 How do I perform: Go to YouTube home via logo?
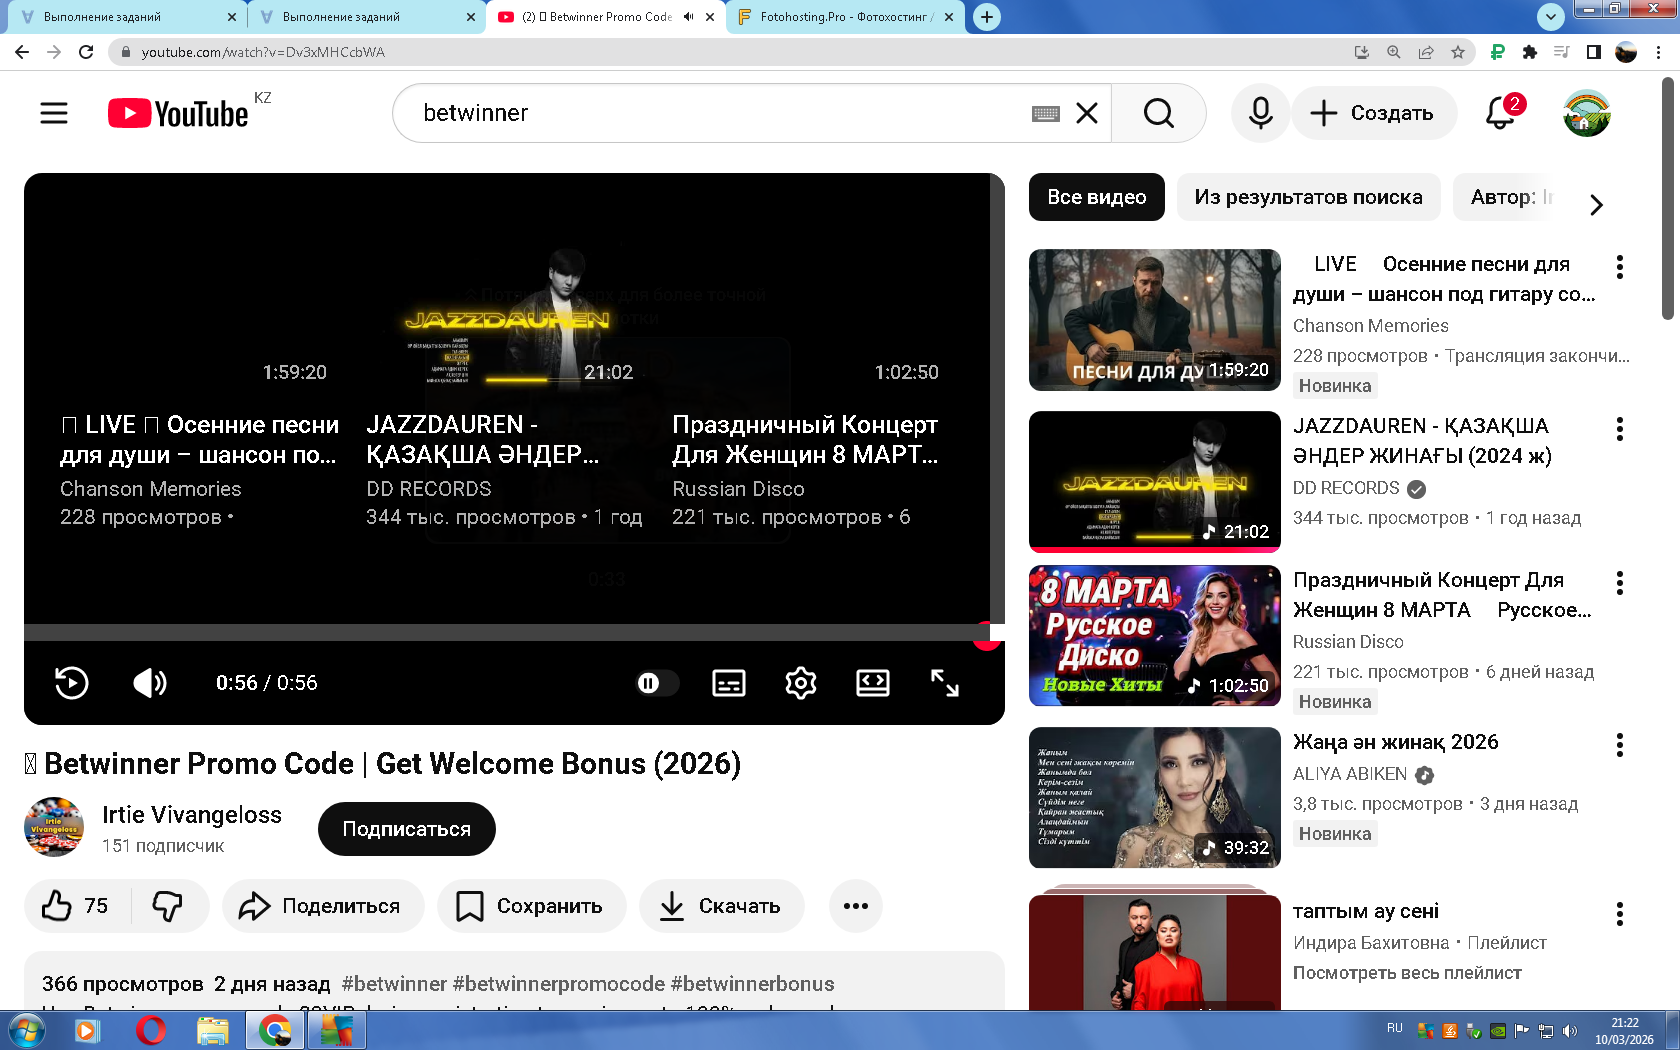point(178,114)
